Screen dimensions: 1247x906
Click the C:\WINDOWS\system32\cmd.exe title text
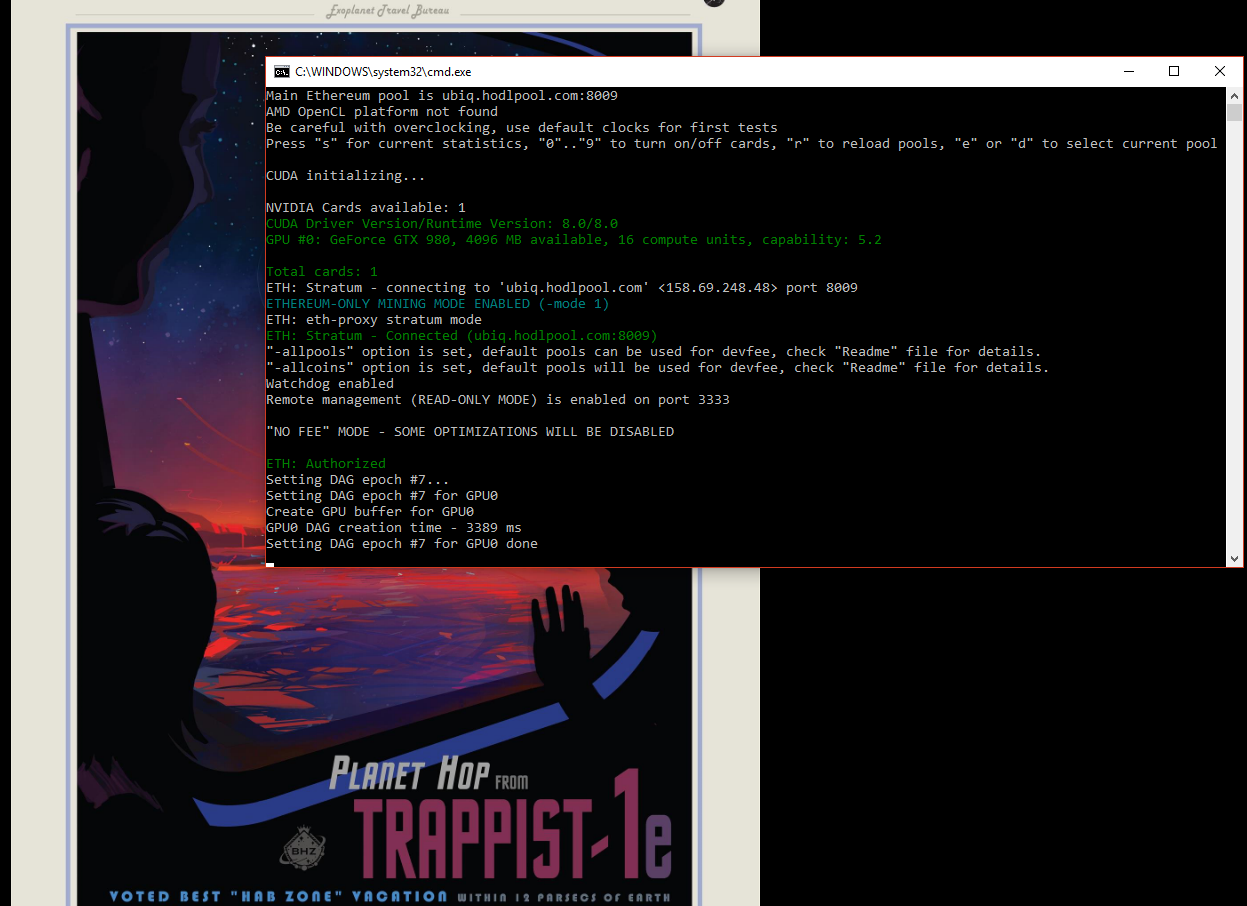pyautogui.click(x=383, y=72)
